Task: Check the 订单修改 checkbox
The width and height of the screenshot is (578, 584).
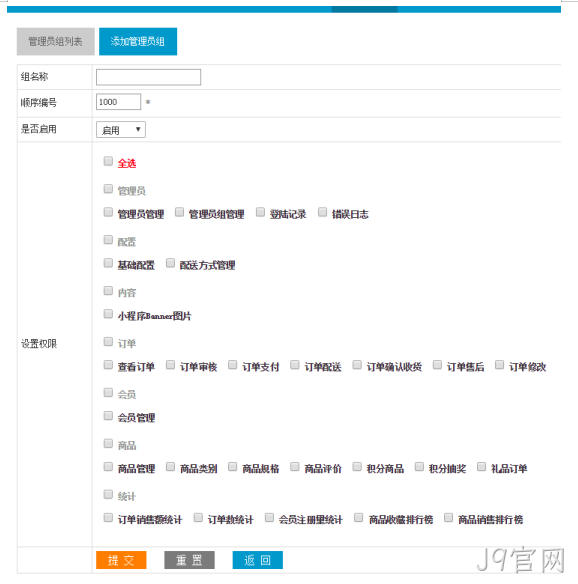Action: point(499,365)
